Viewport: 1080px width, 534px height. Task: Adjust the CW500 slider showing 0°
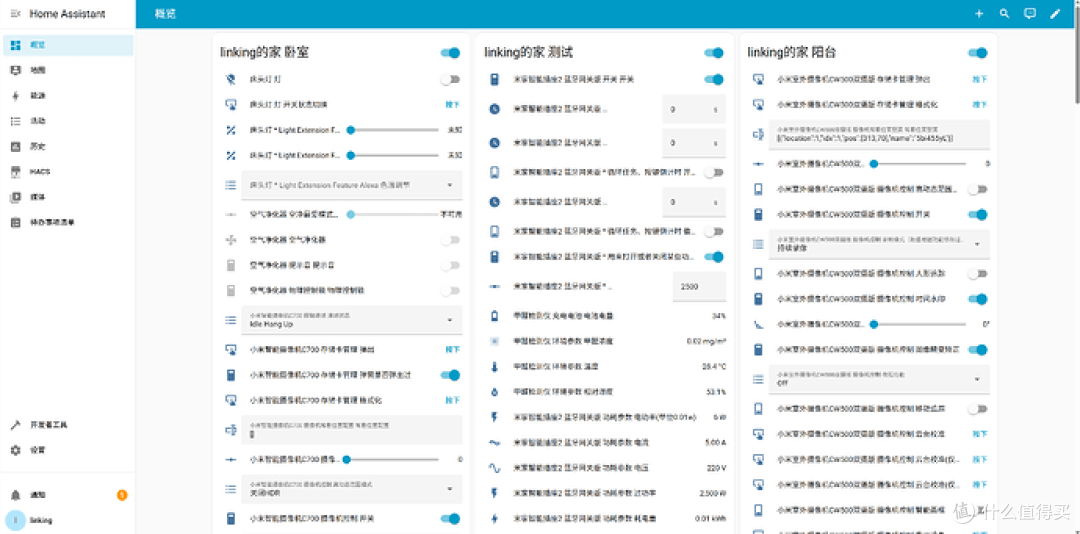click(918, 324)
